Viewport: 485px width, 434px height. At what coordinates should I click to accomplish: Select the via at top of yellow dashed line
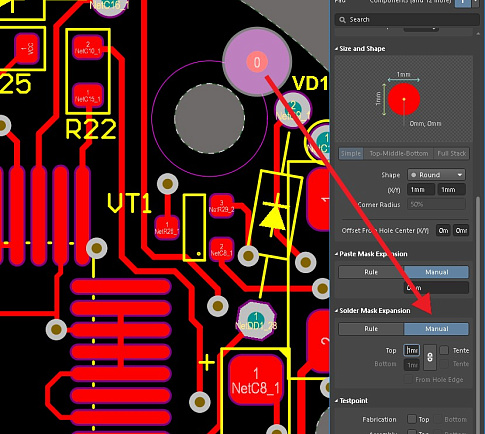[x=97, y=248]
